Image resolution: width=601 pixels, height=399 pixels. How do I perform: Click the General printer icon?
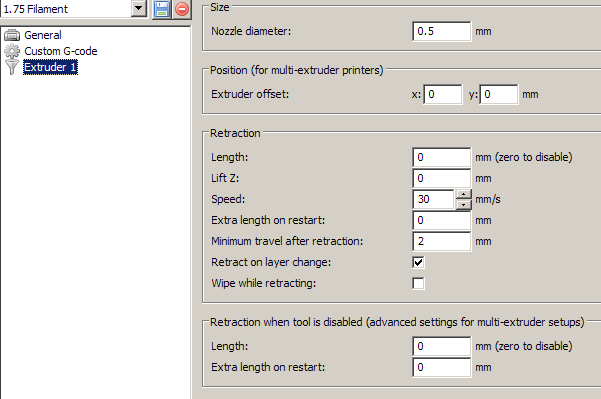point(12,35)
